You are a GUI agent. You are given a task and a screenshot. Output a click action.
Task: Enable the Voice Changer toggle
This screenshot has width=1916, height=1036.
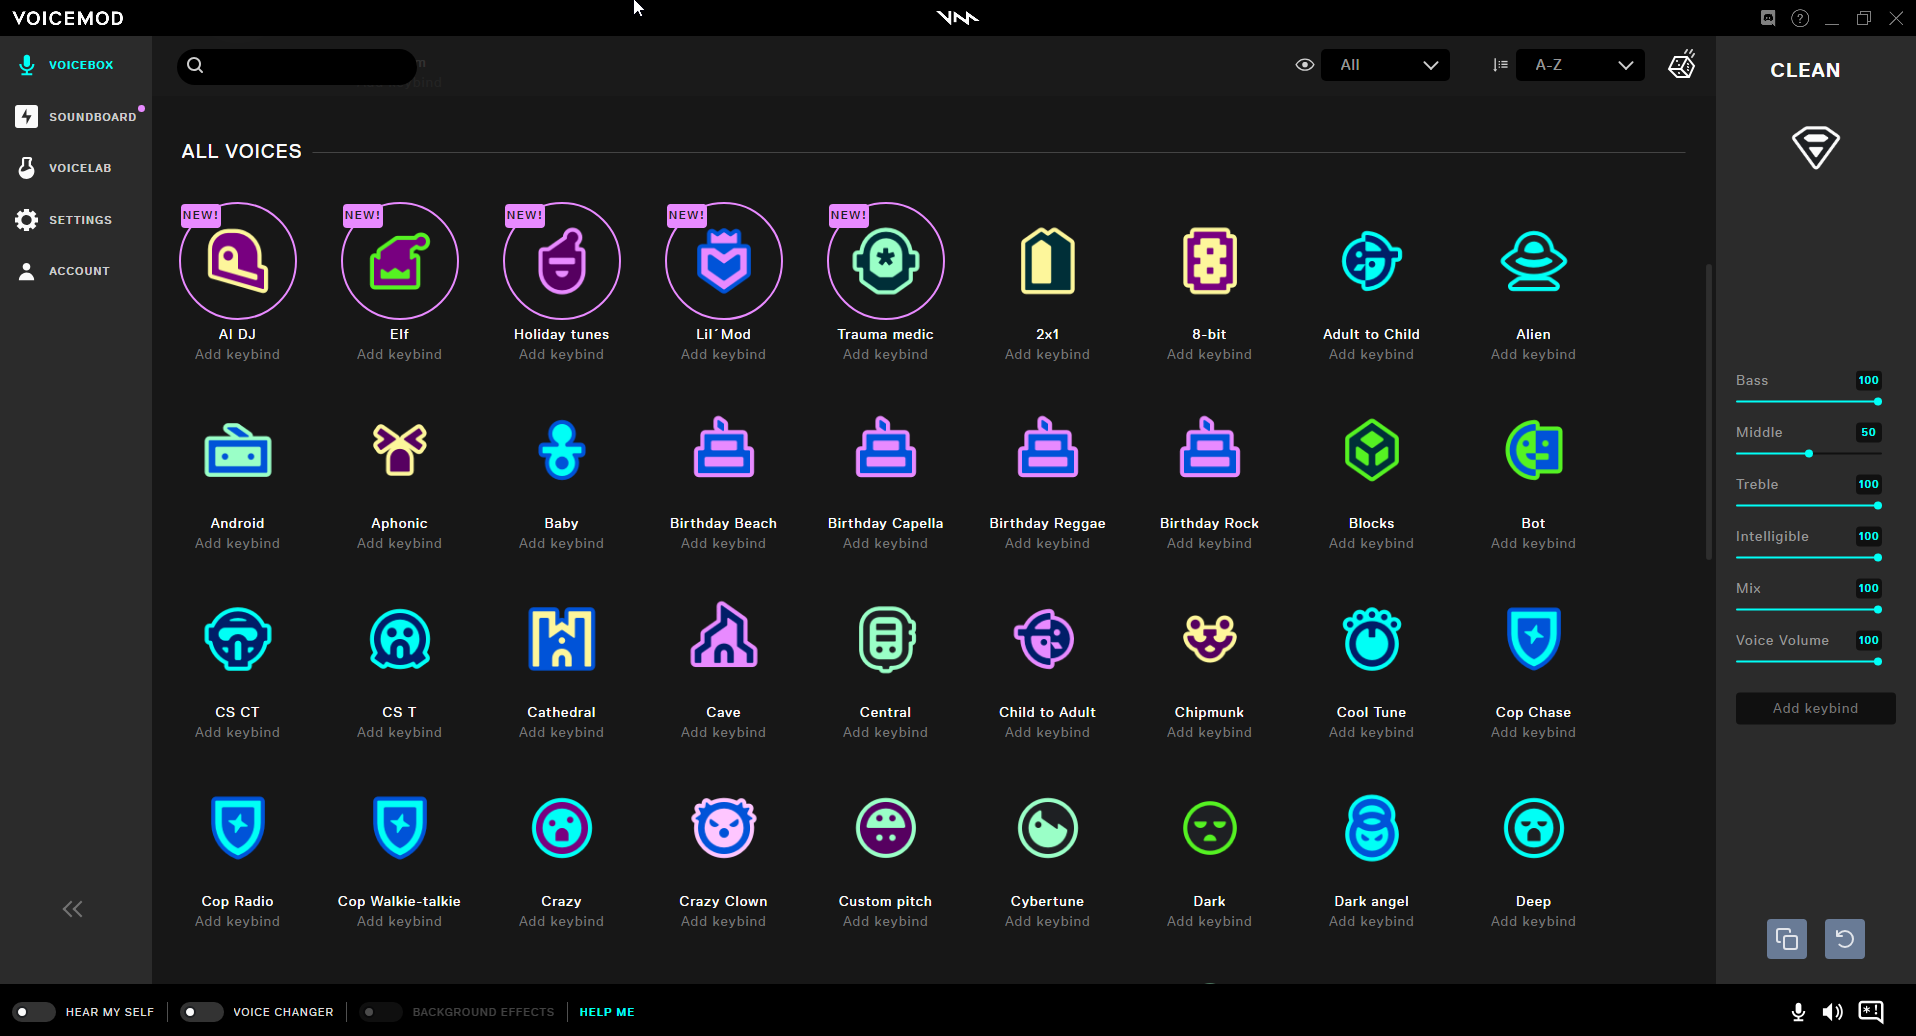tap(201, 1012)
